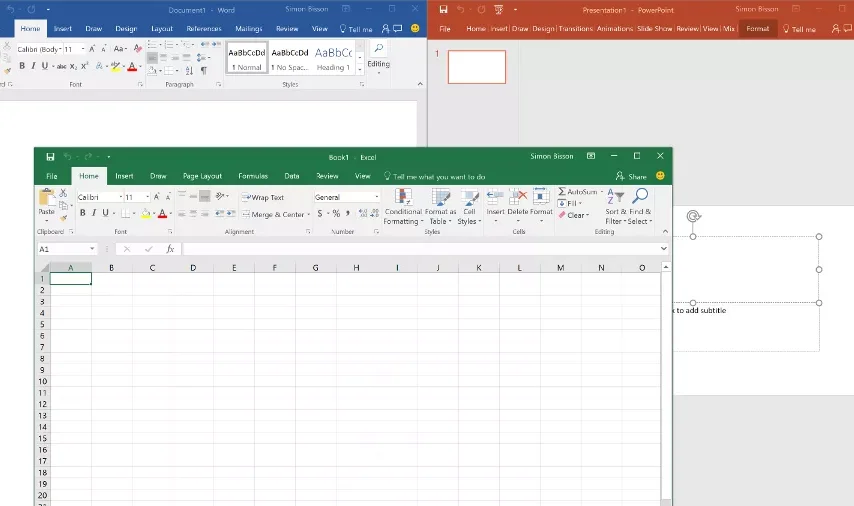Increase font size in Excel ribbon

157,197
